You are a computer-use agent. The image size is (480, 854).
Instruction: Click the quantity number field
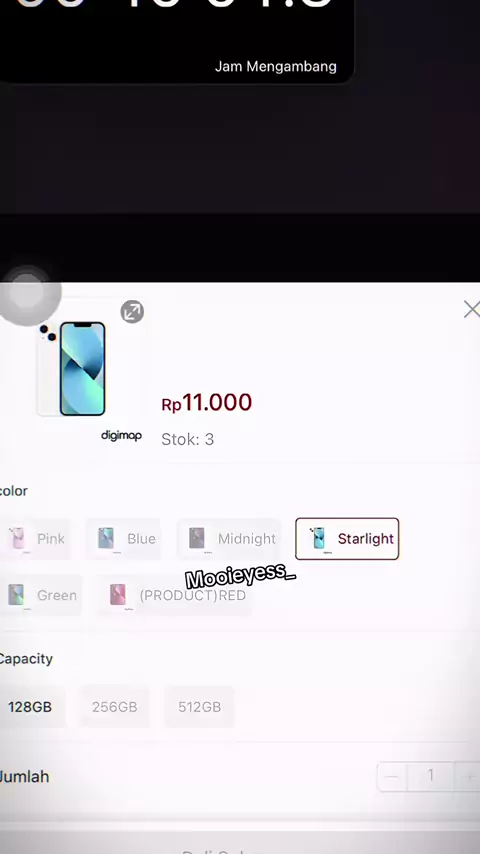tap(431, 777)
